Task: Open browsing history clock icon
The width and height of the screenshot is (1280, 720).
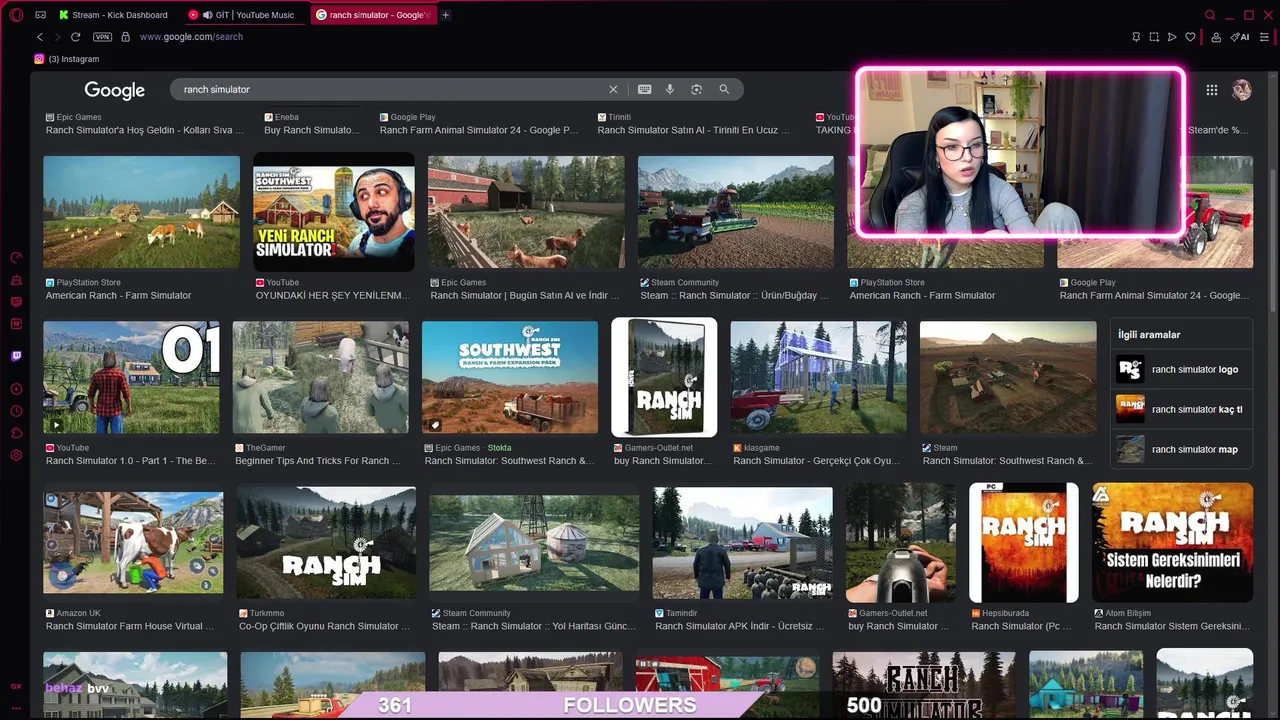Action: [x=16, y=411]
